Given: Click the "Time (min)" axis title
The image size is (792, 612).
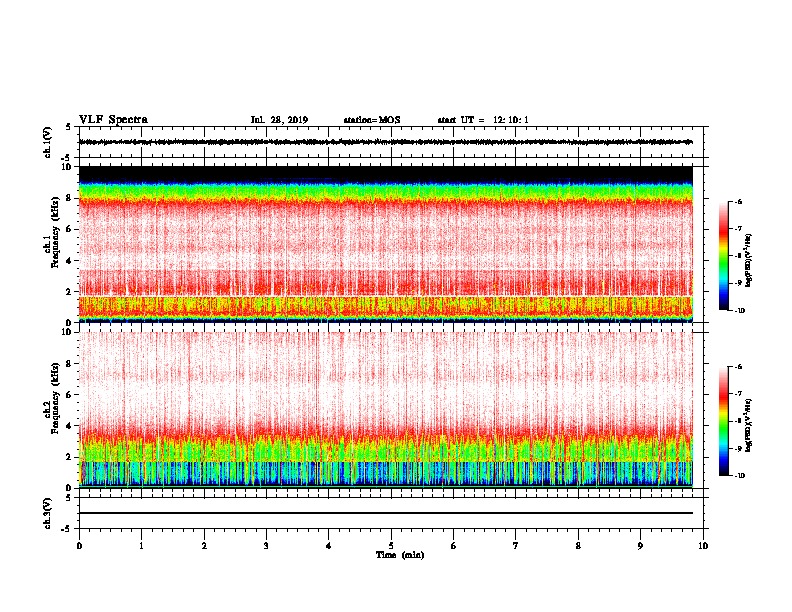Looking at the screenshot, I should pyautogui.click(x=400, y=555).
